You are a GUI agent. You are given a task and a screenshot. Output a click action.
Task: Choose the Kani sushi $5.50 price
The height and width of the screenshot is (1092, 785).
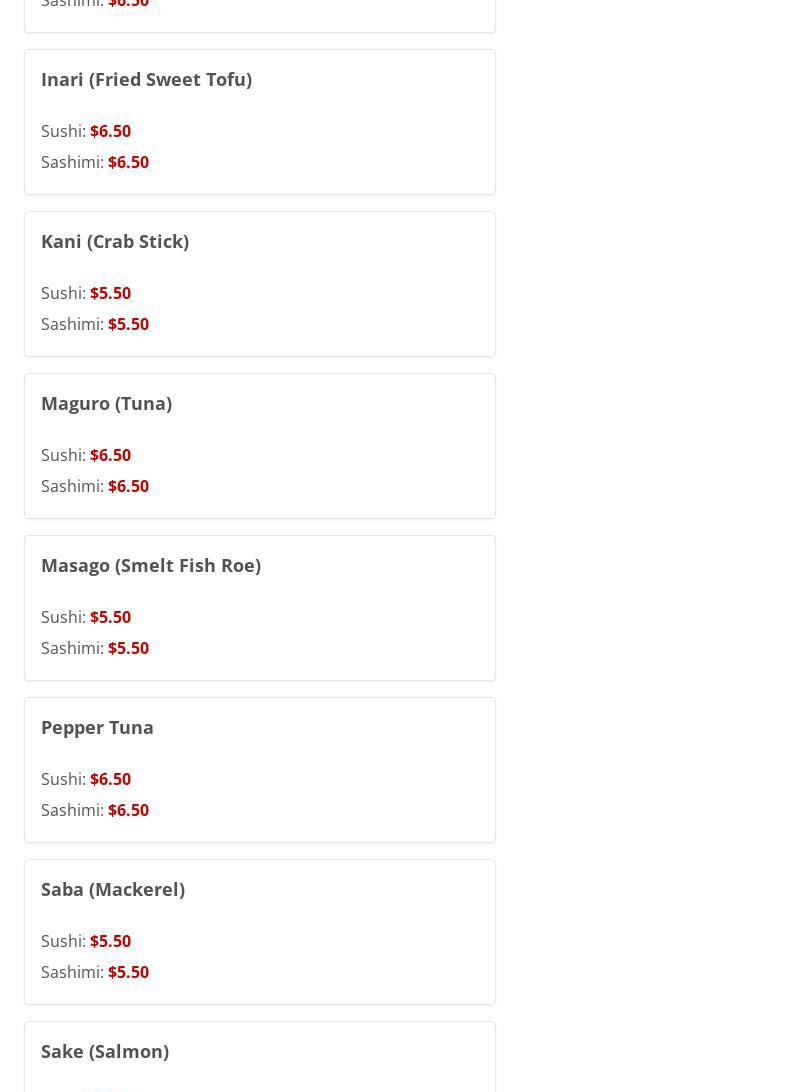[110, 293]
